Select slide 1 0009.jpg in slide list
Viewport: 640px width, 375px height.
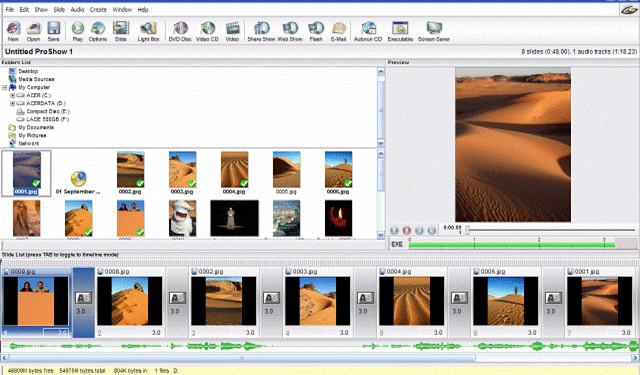pyautogui.click(x=36, y=302)
